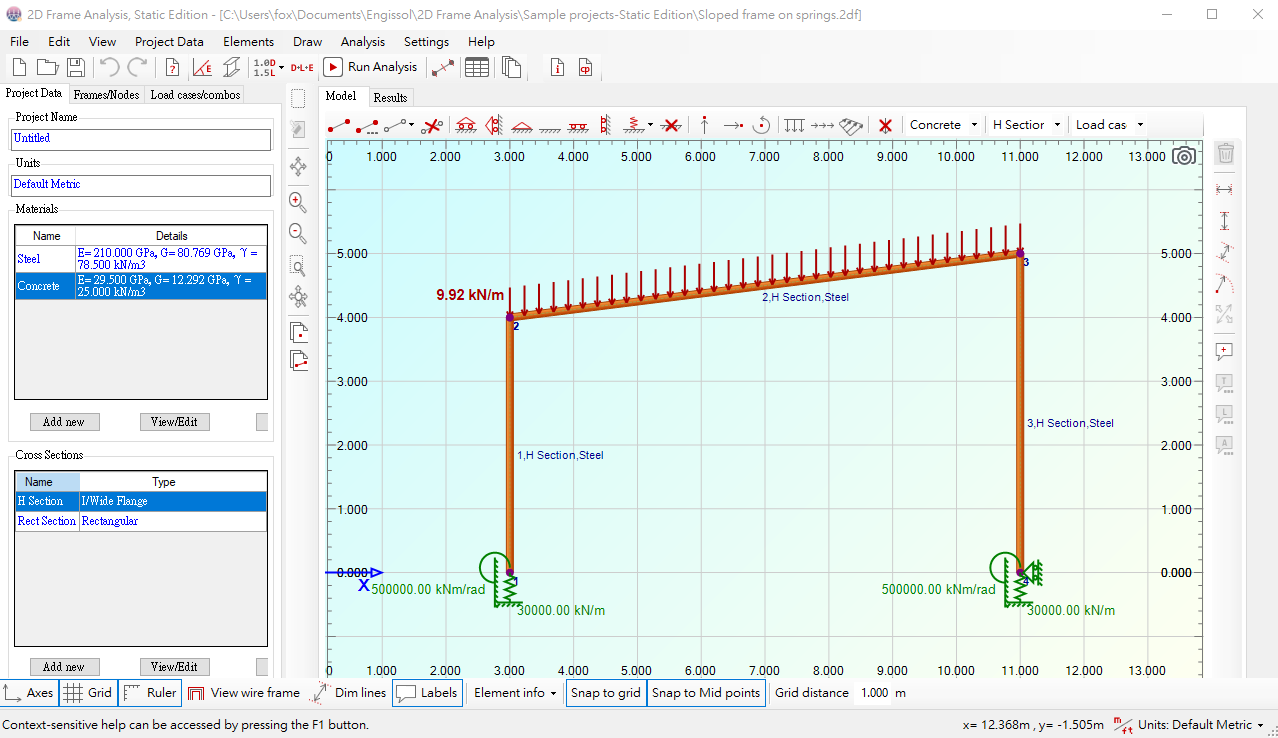Click the Run Analysis button
The width and height of the screenshot is (1278, 738).
coord(371,67)
